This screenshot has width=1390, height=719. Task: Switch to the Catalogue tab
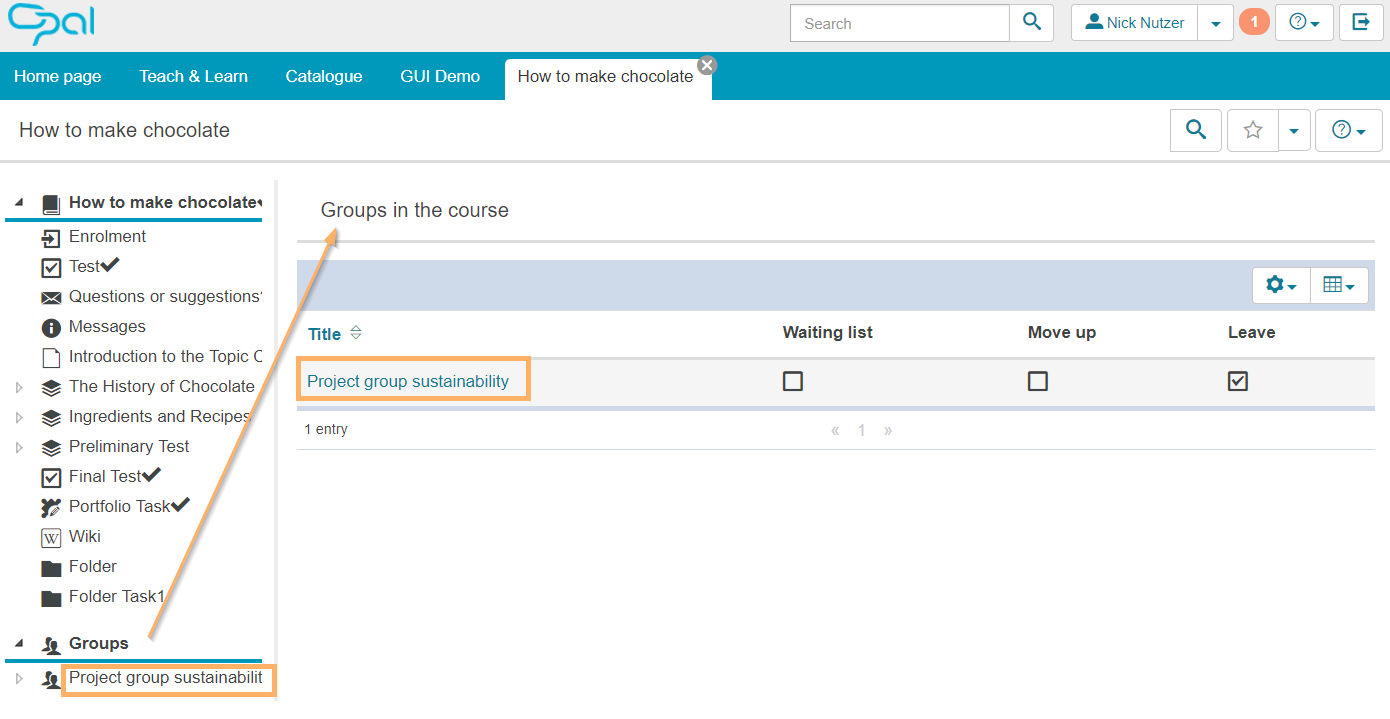coord(324,76)
